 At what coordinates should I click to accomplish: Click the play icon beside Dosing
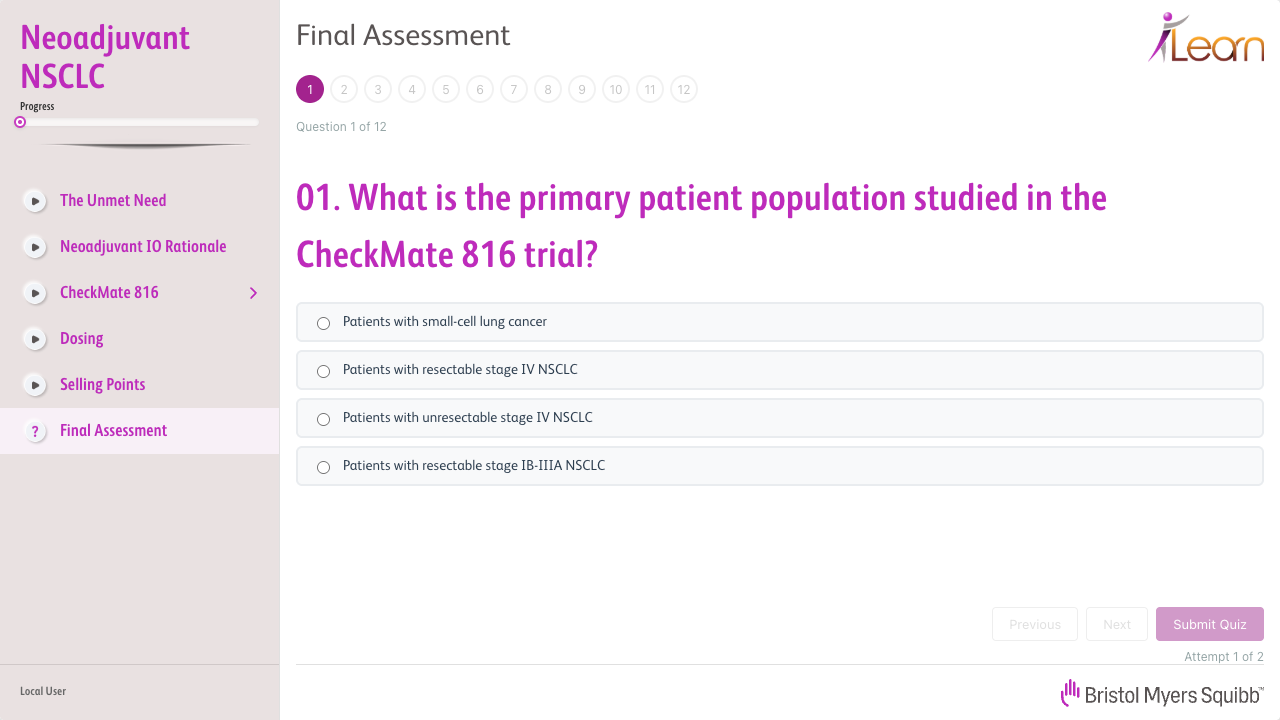(x=35, y=338)
